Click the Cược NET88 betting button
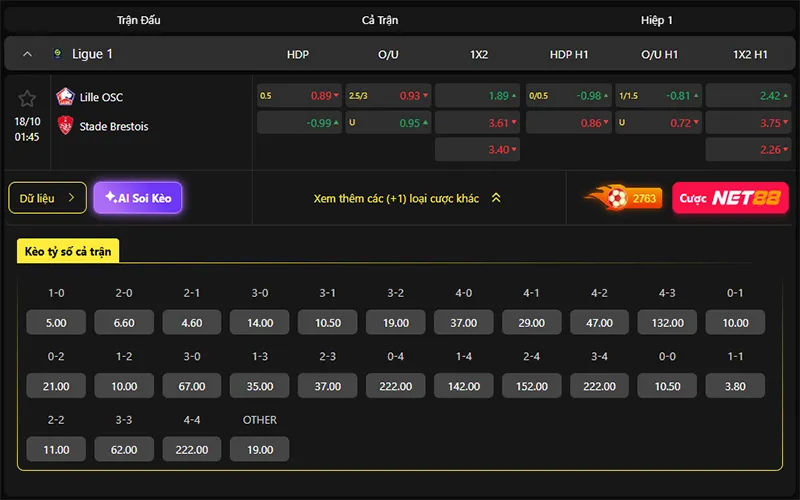 click(730, 198)
